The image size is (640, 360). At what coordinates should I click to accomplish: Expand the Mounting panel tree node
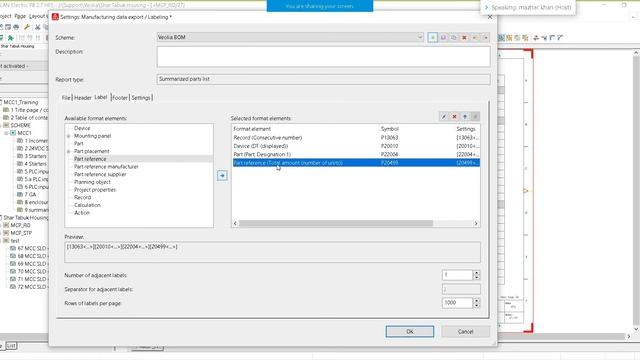coord(69,136)
